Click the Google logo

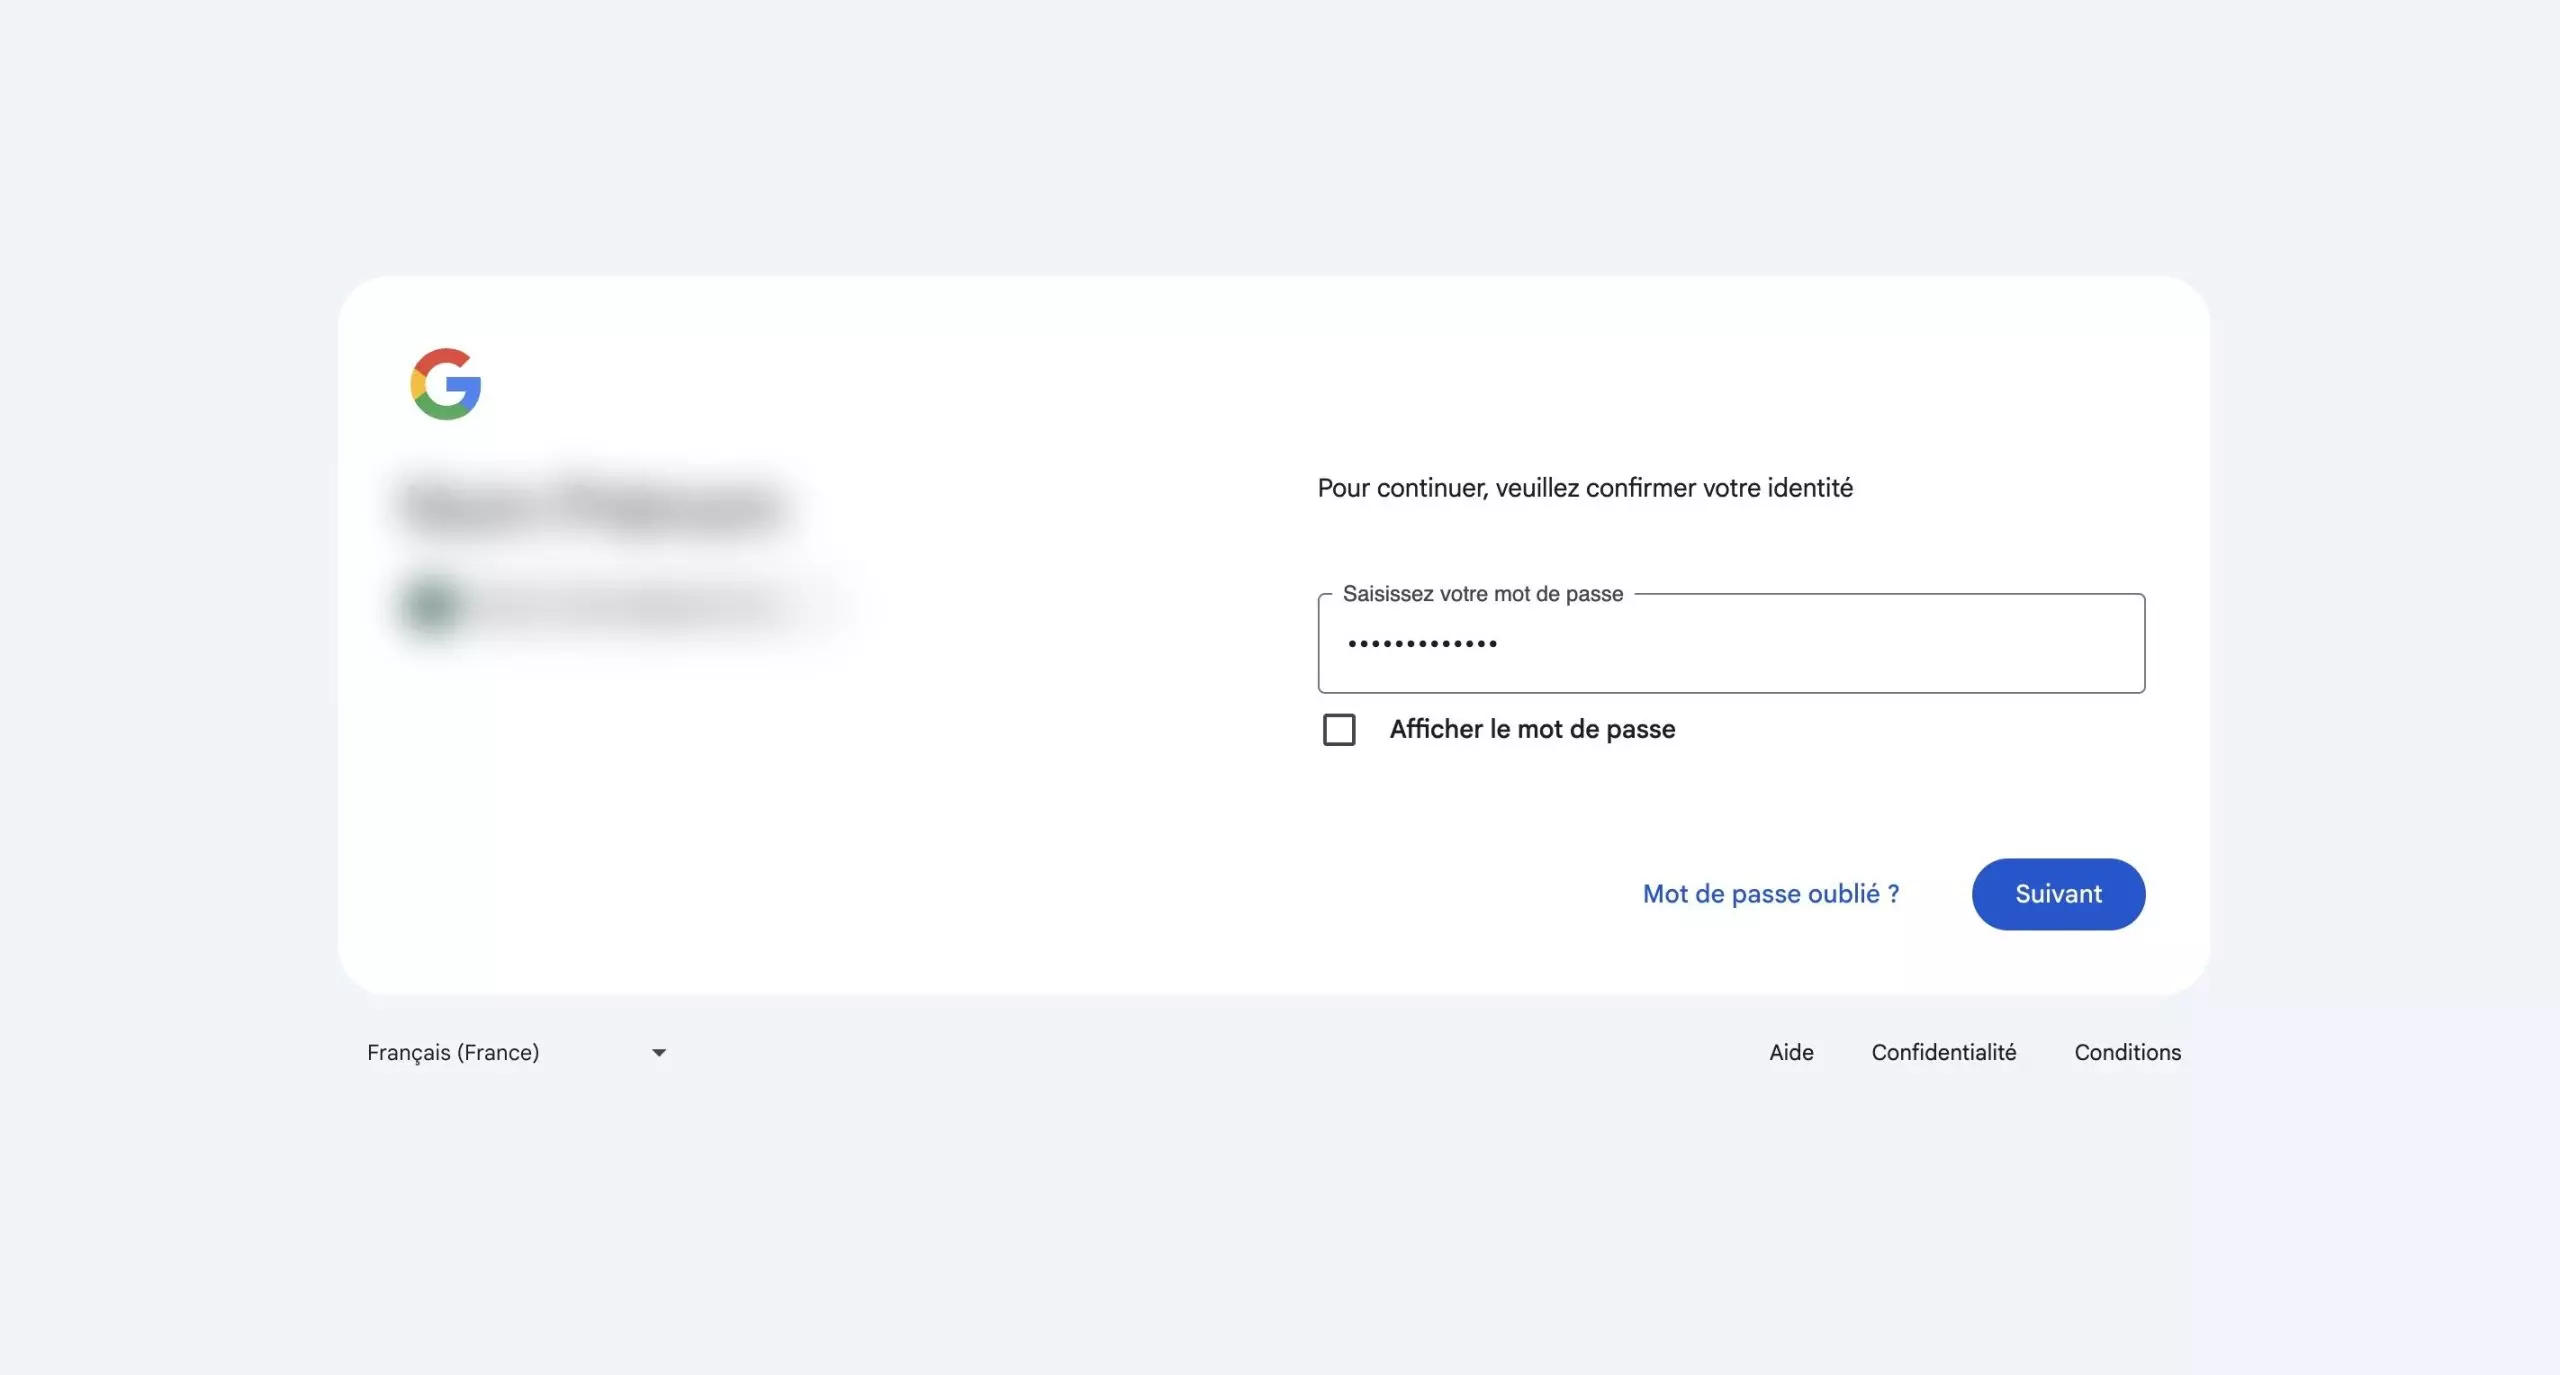pos(446,384)
